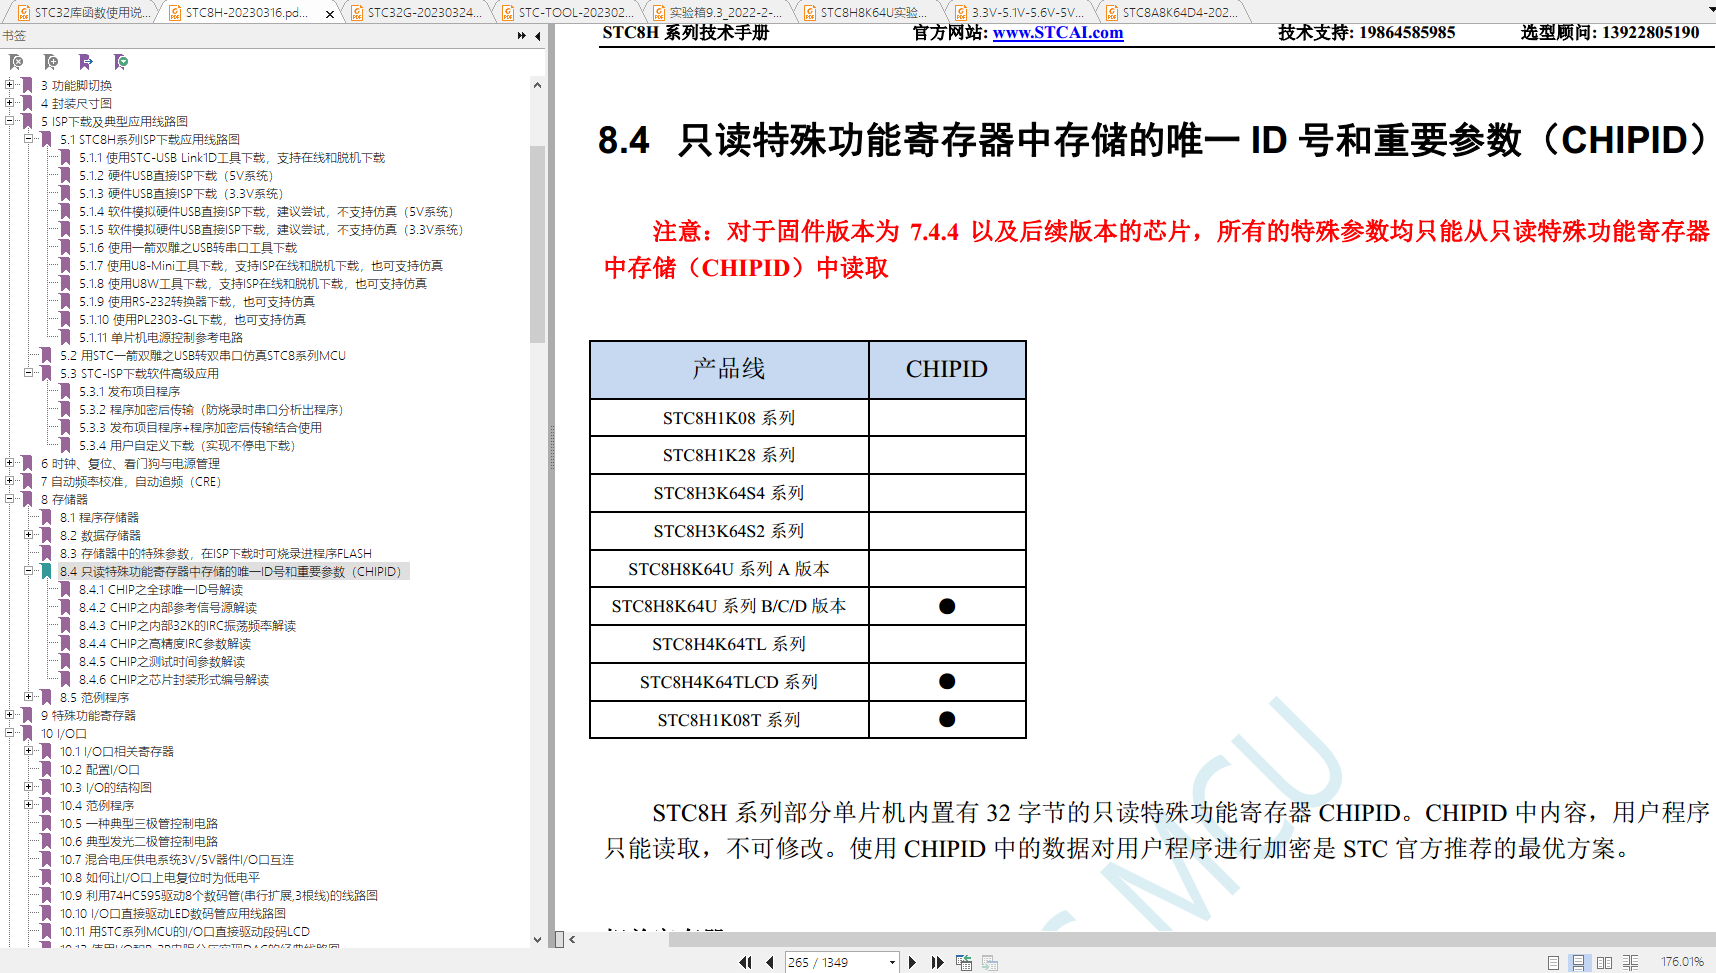
Task: Click the bookmark with blue arrow icon
Action: coord(86,62)
